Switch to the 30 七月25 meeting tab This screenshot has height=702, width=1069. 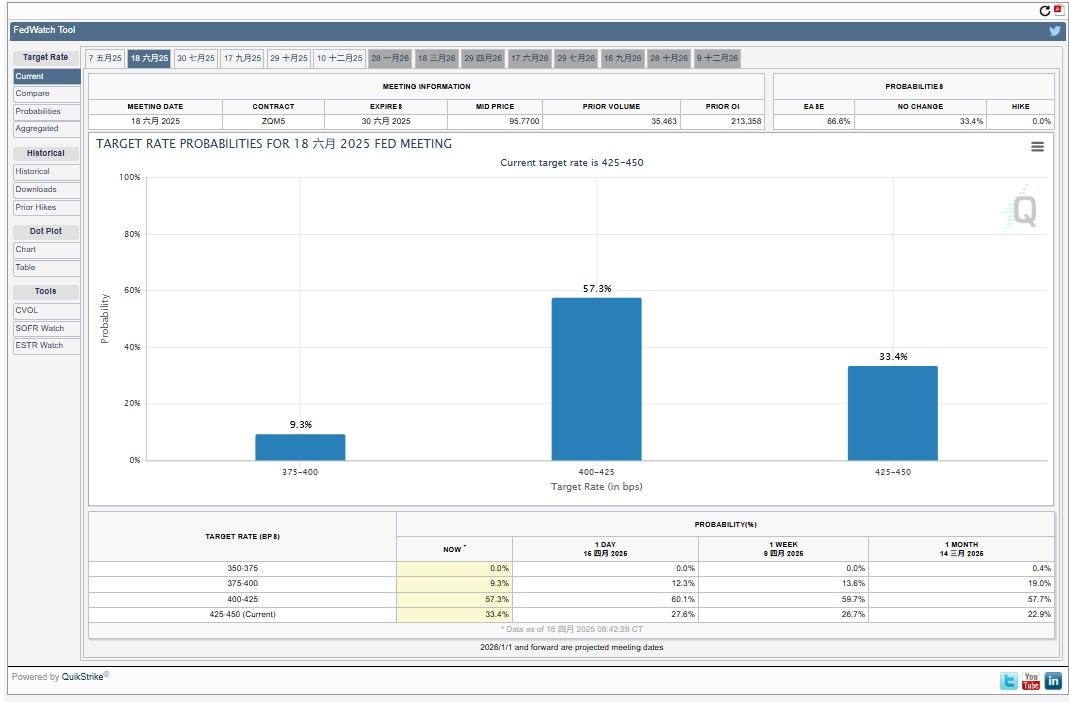196,58
